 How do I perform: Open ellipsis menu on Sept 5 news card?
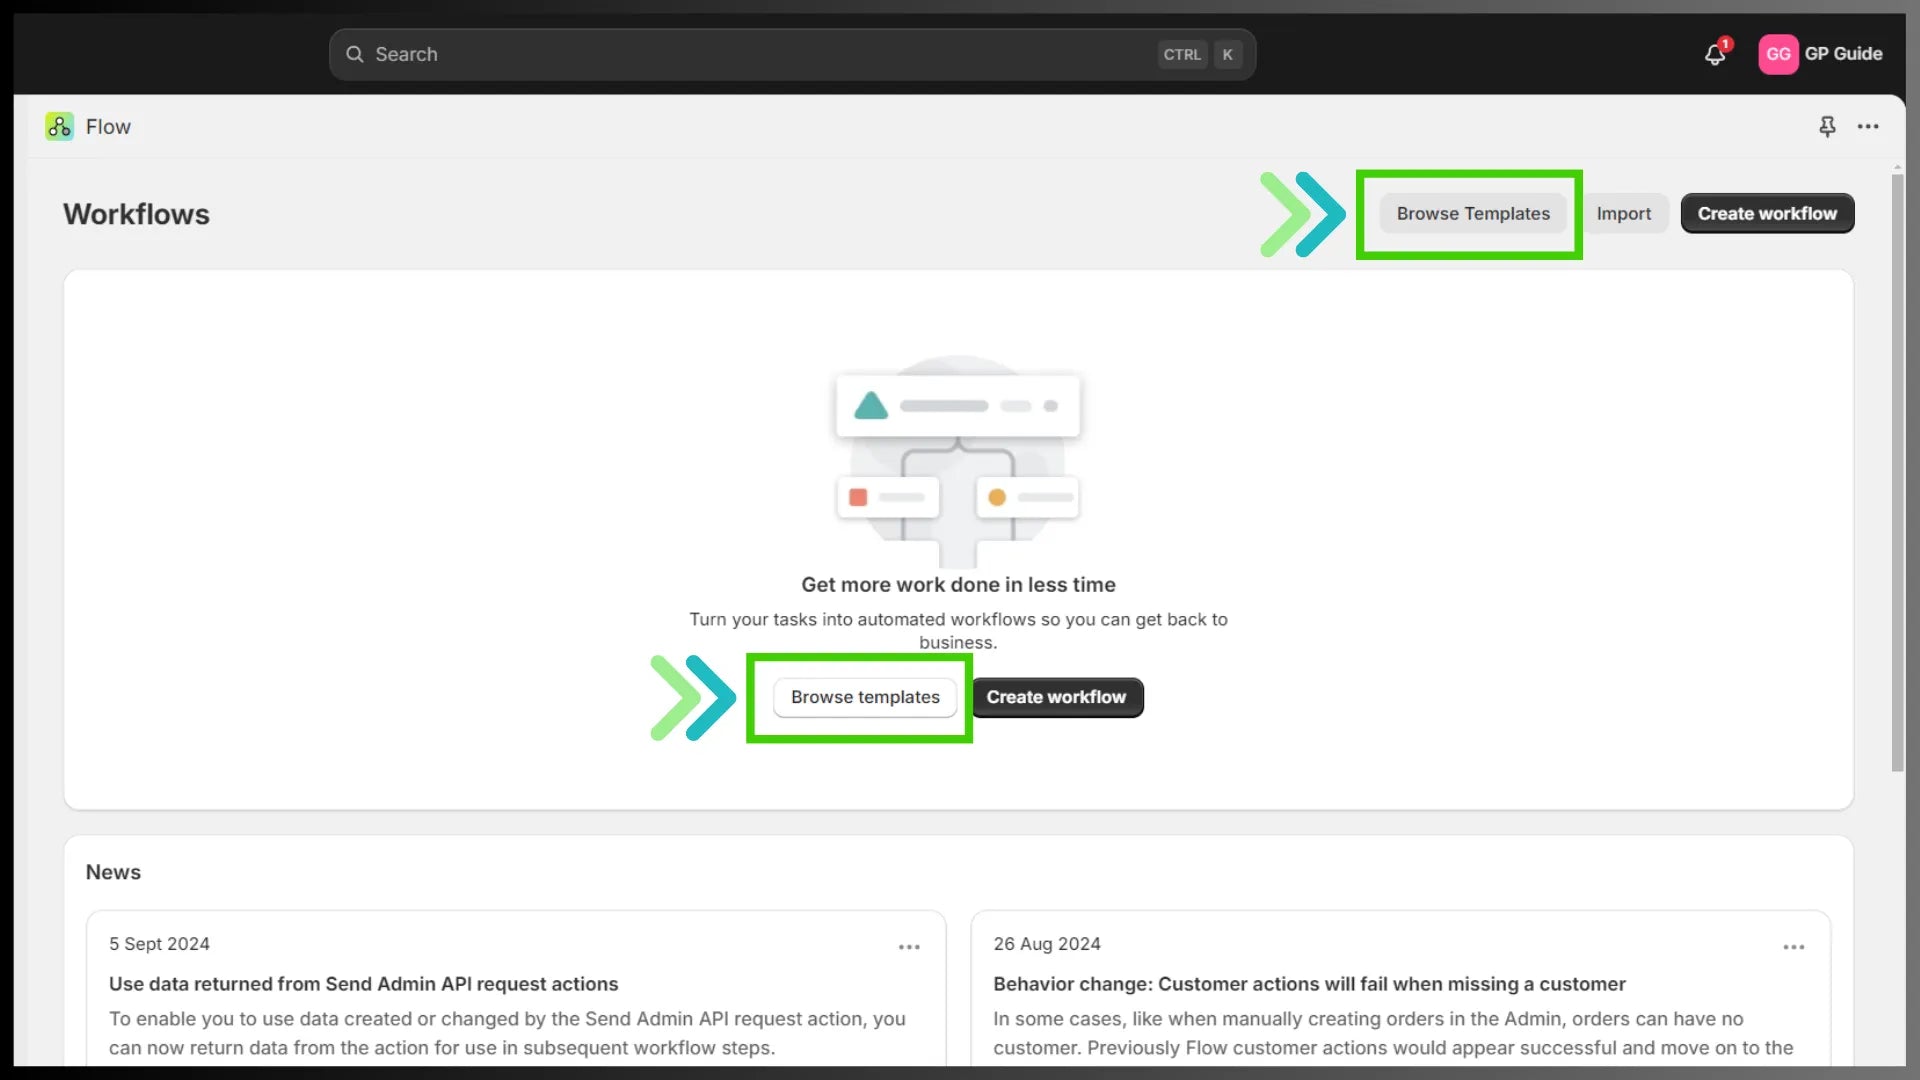tap(909, 947)
